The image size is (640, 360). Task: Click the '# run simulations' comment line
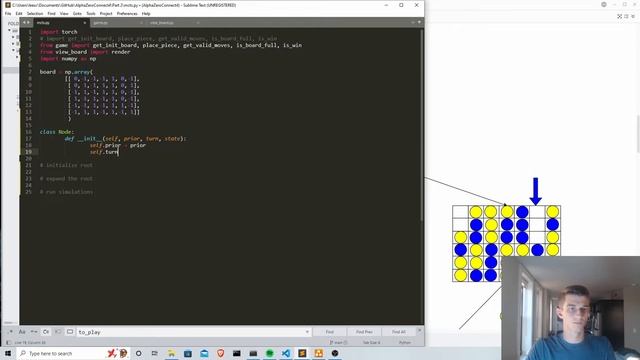pos(67,192)
